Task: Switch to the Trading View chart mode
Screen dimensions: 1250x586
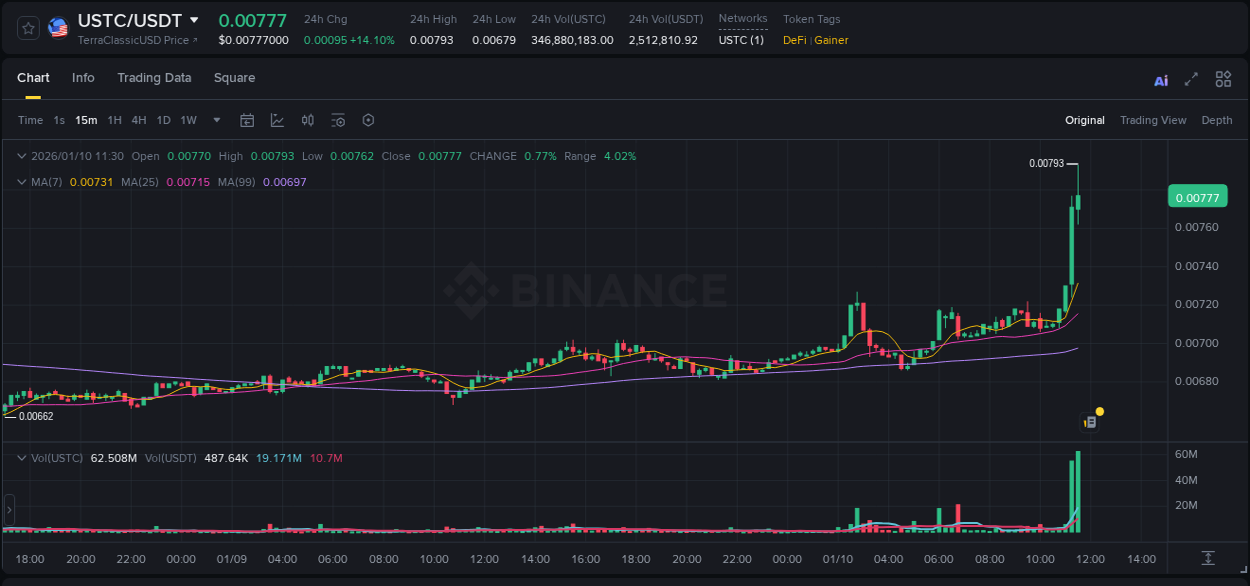Action: point(1153,120)
